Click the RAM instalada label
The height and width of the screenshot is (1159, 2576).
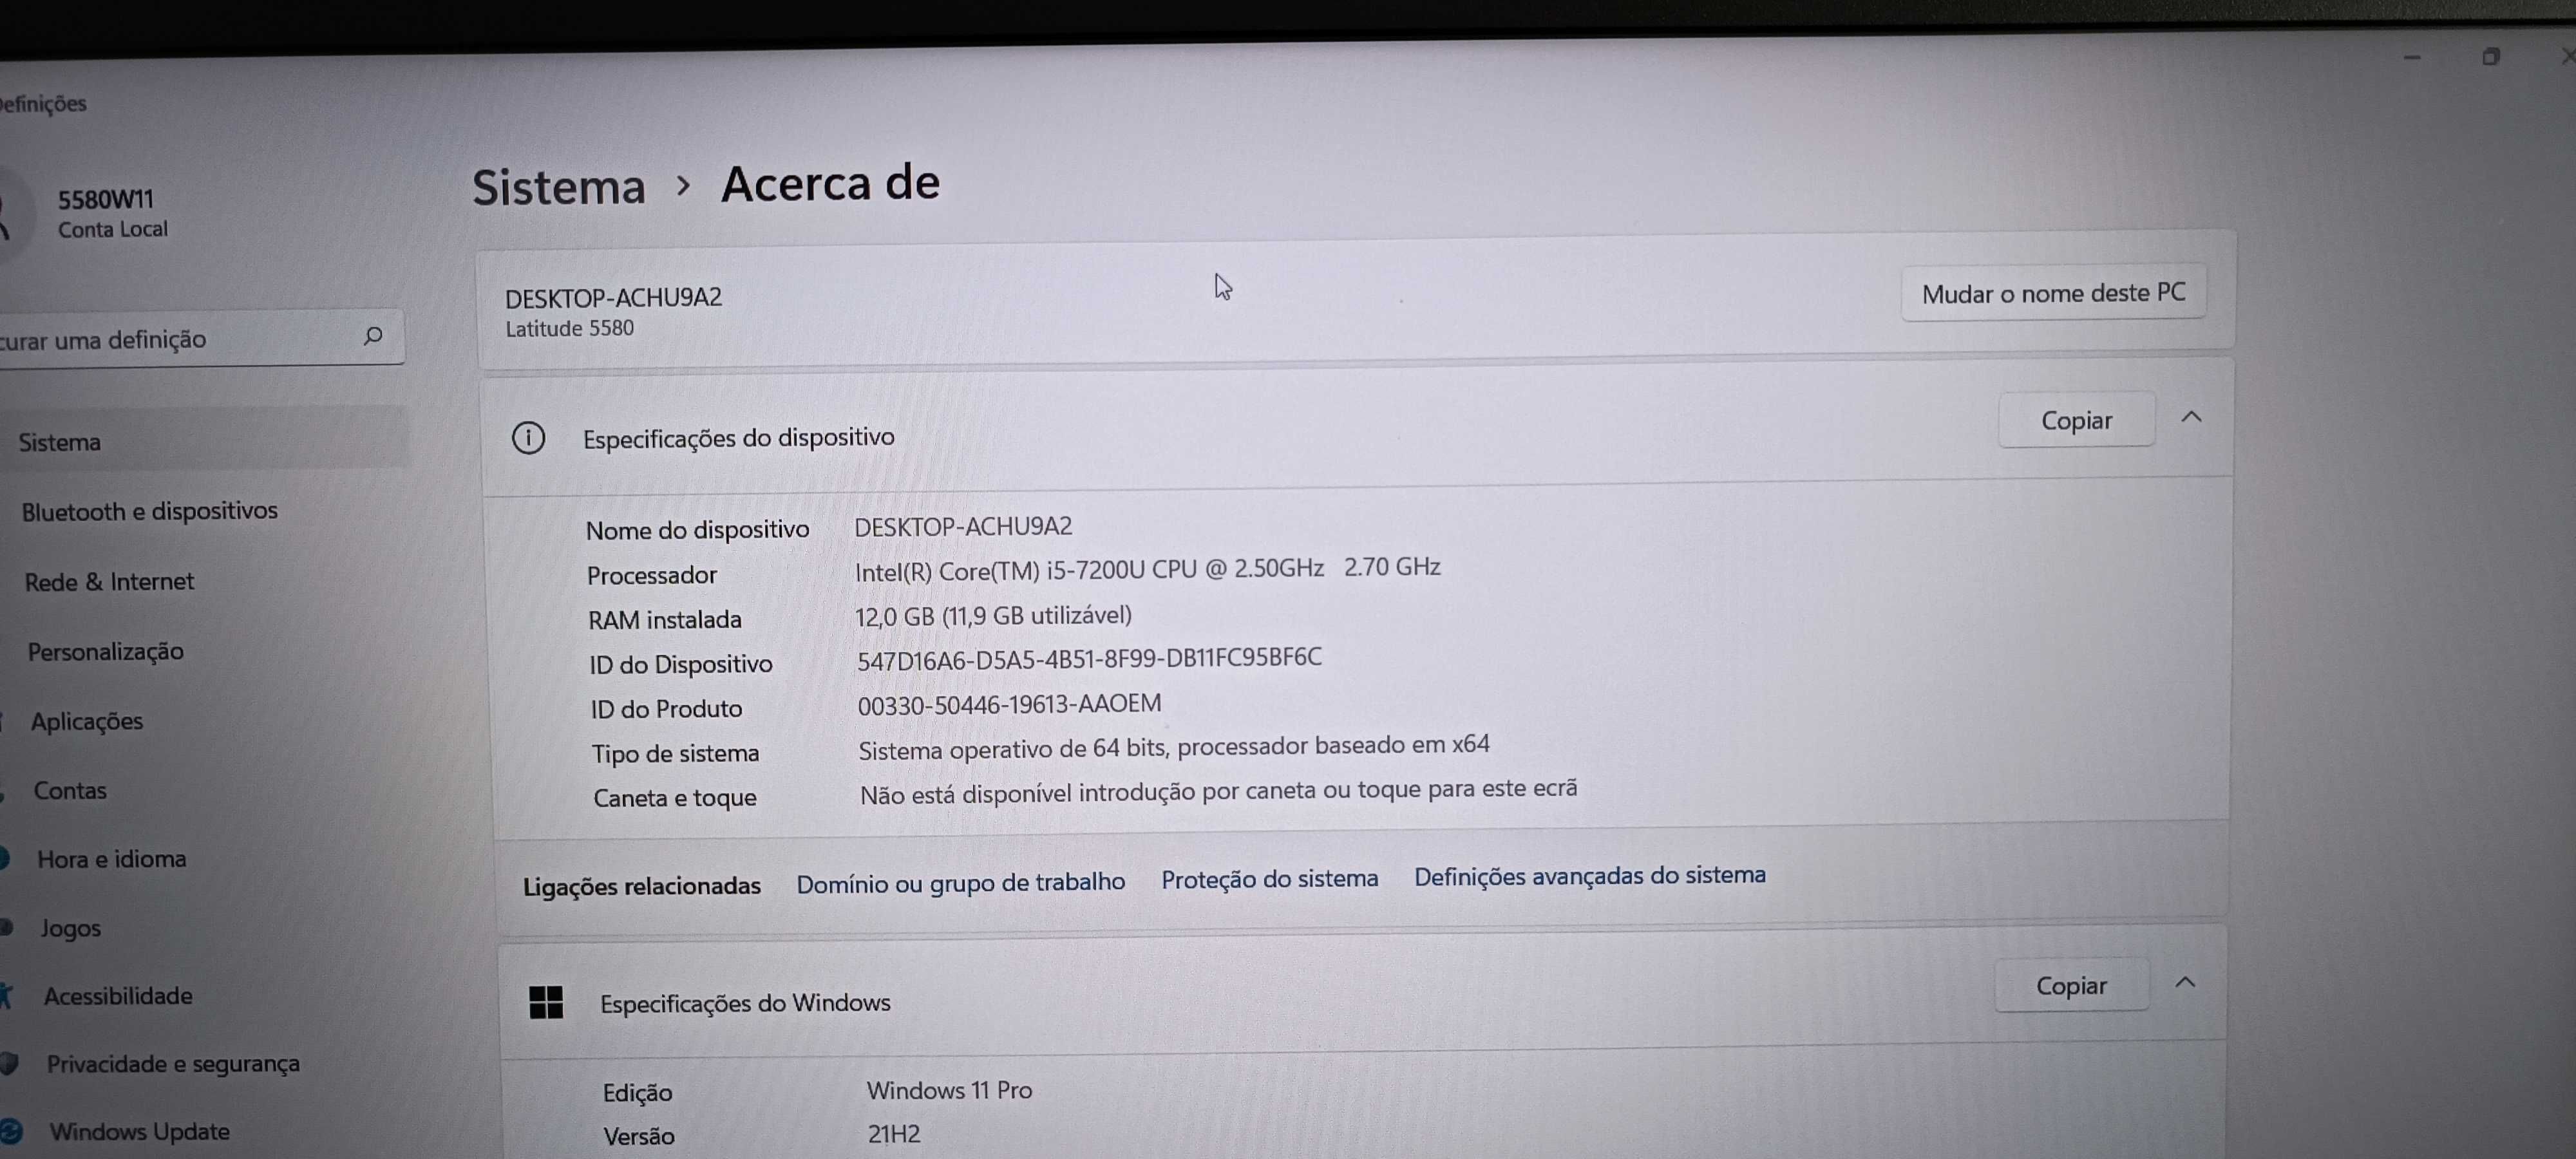click(664, 620)
